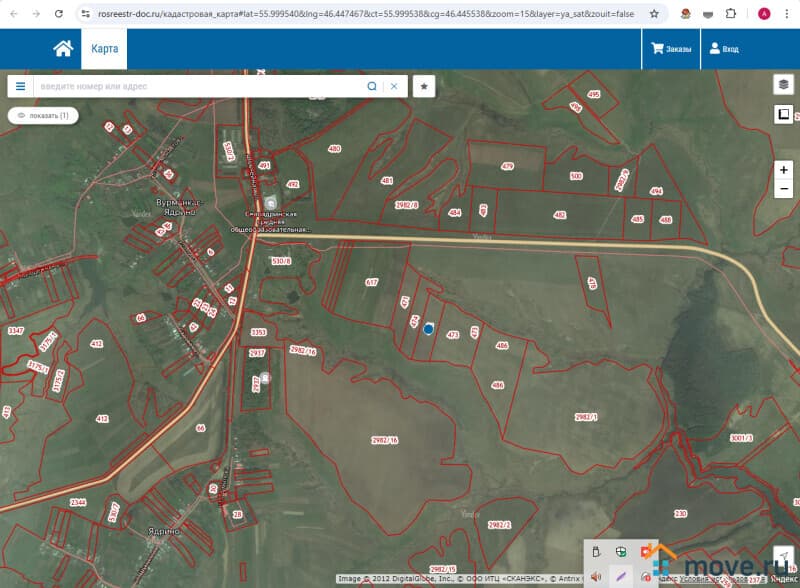This screenshot has width=800, height=588.
Task: Reload the page in browser
Action: [59, 14]
